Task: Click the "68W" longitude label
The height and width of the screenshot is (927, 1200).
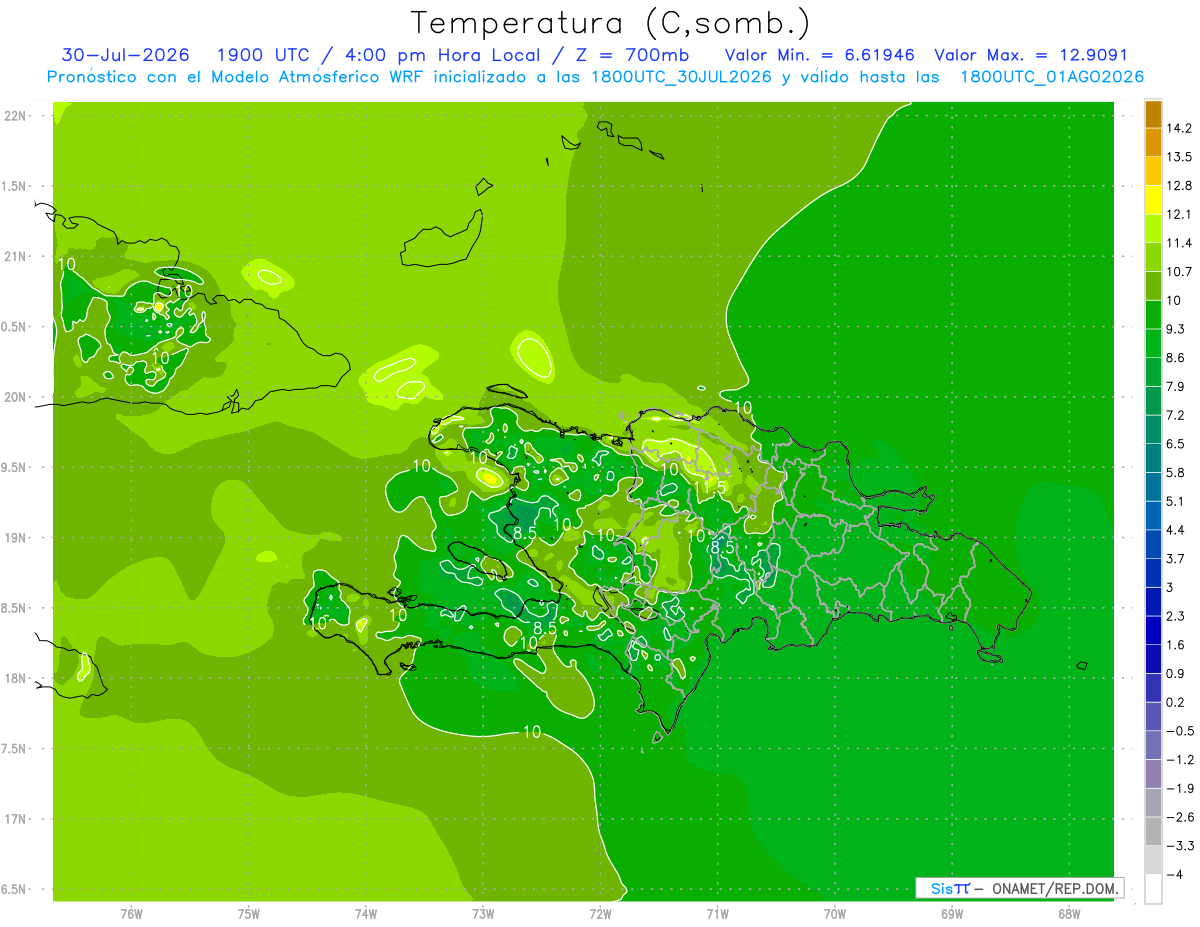Action: tap(1069, 914)
